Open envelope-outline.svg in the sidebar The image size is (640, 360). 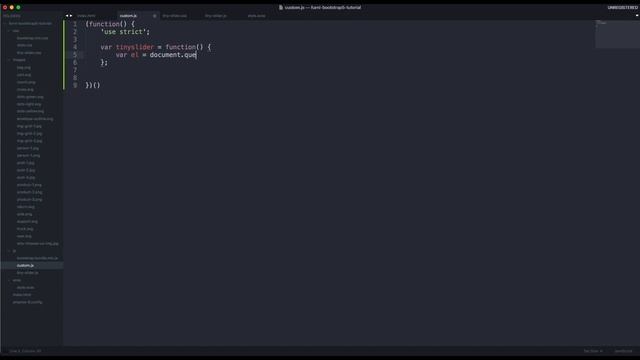pyautogui.click(x=35, y=119)
